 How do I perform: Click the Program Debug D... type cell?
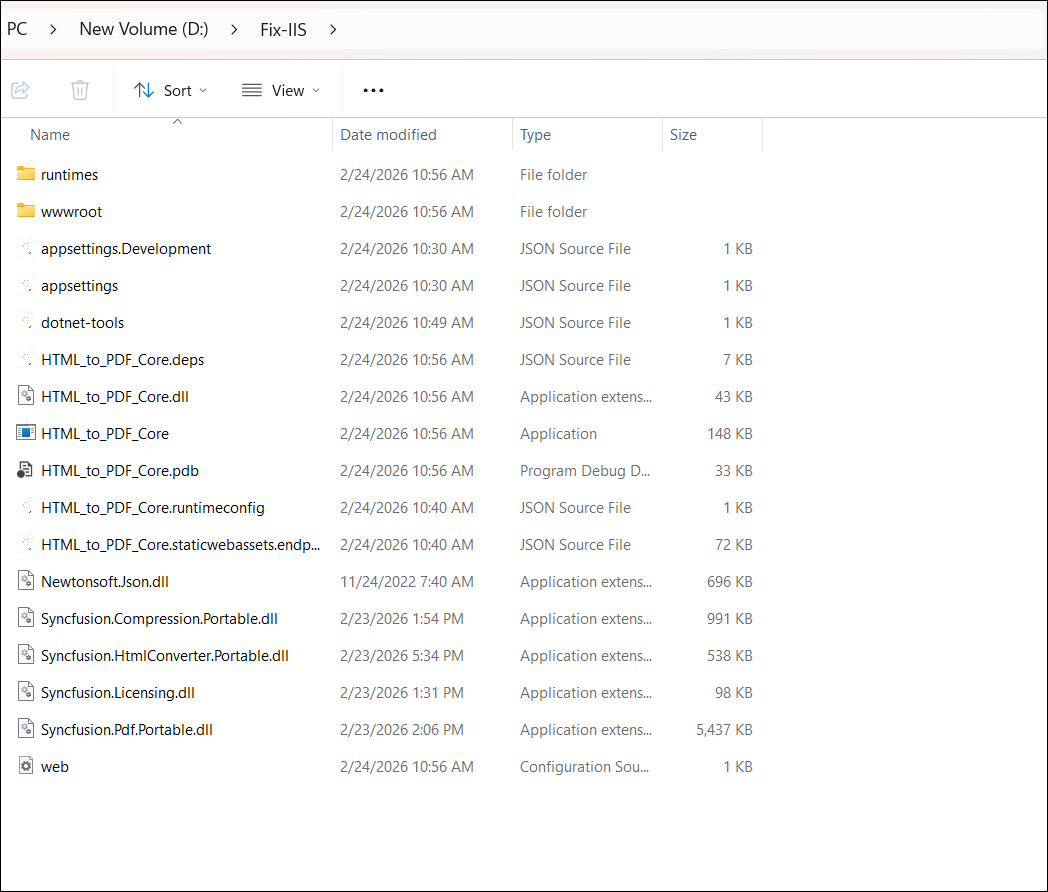coord(585,470)
